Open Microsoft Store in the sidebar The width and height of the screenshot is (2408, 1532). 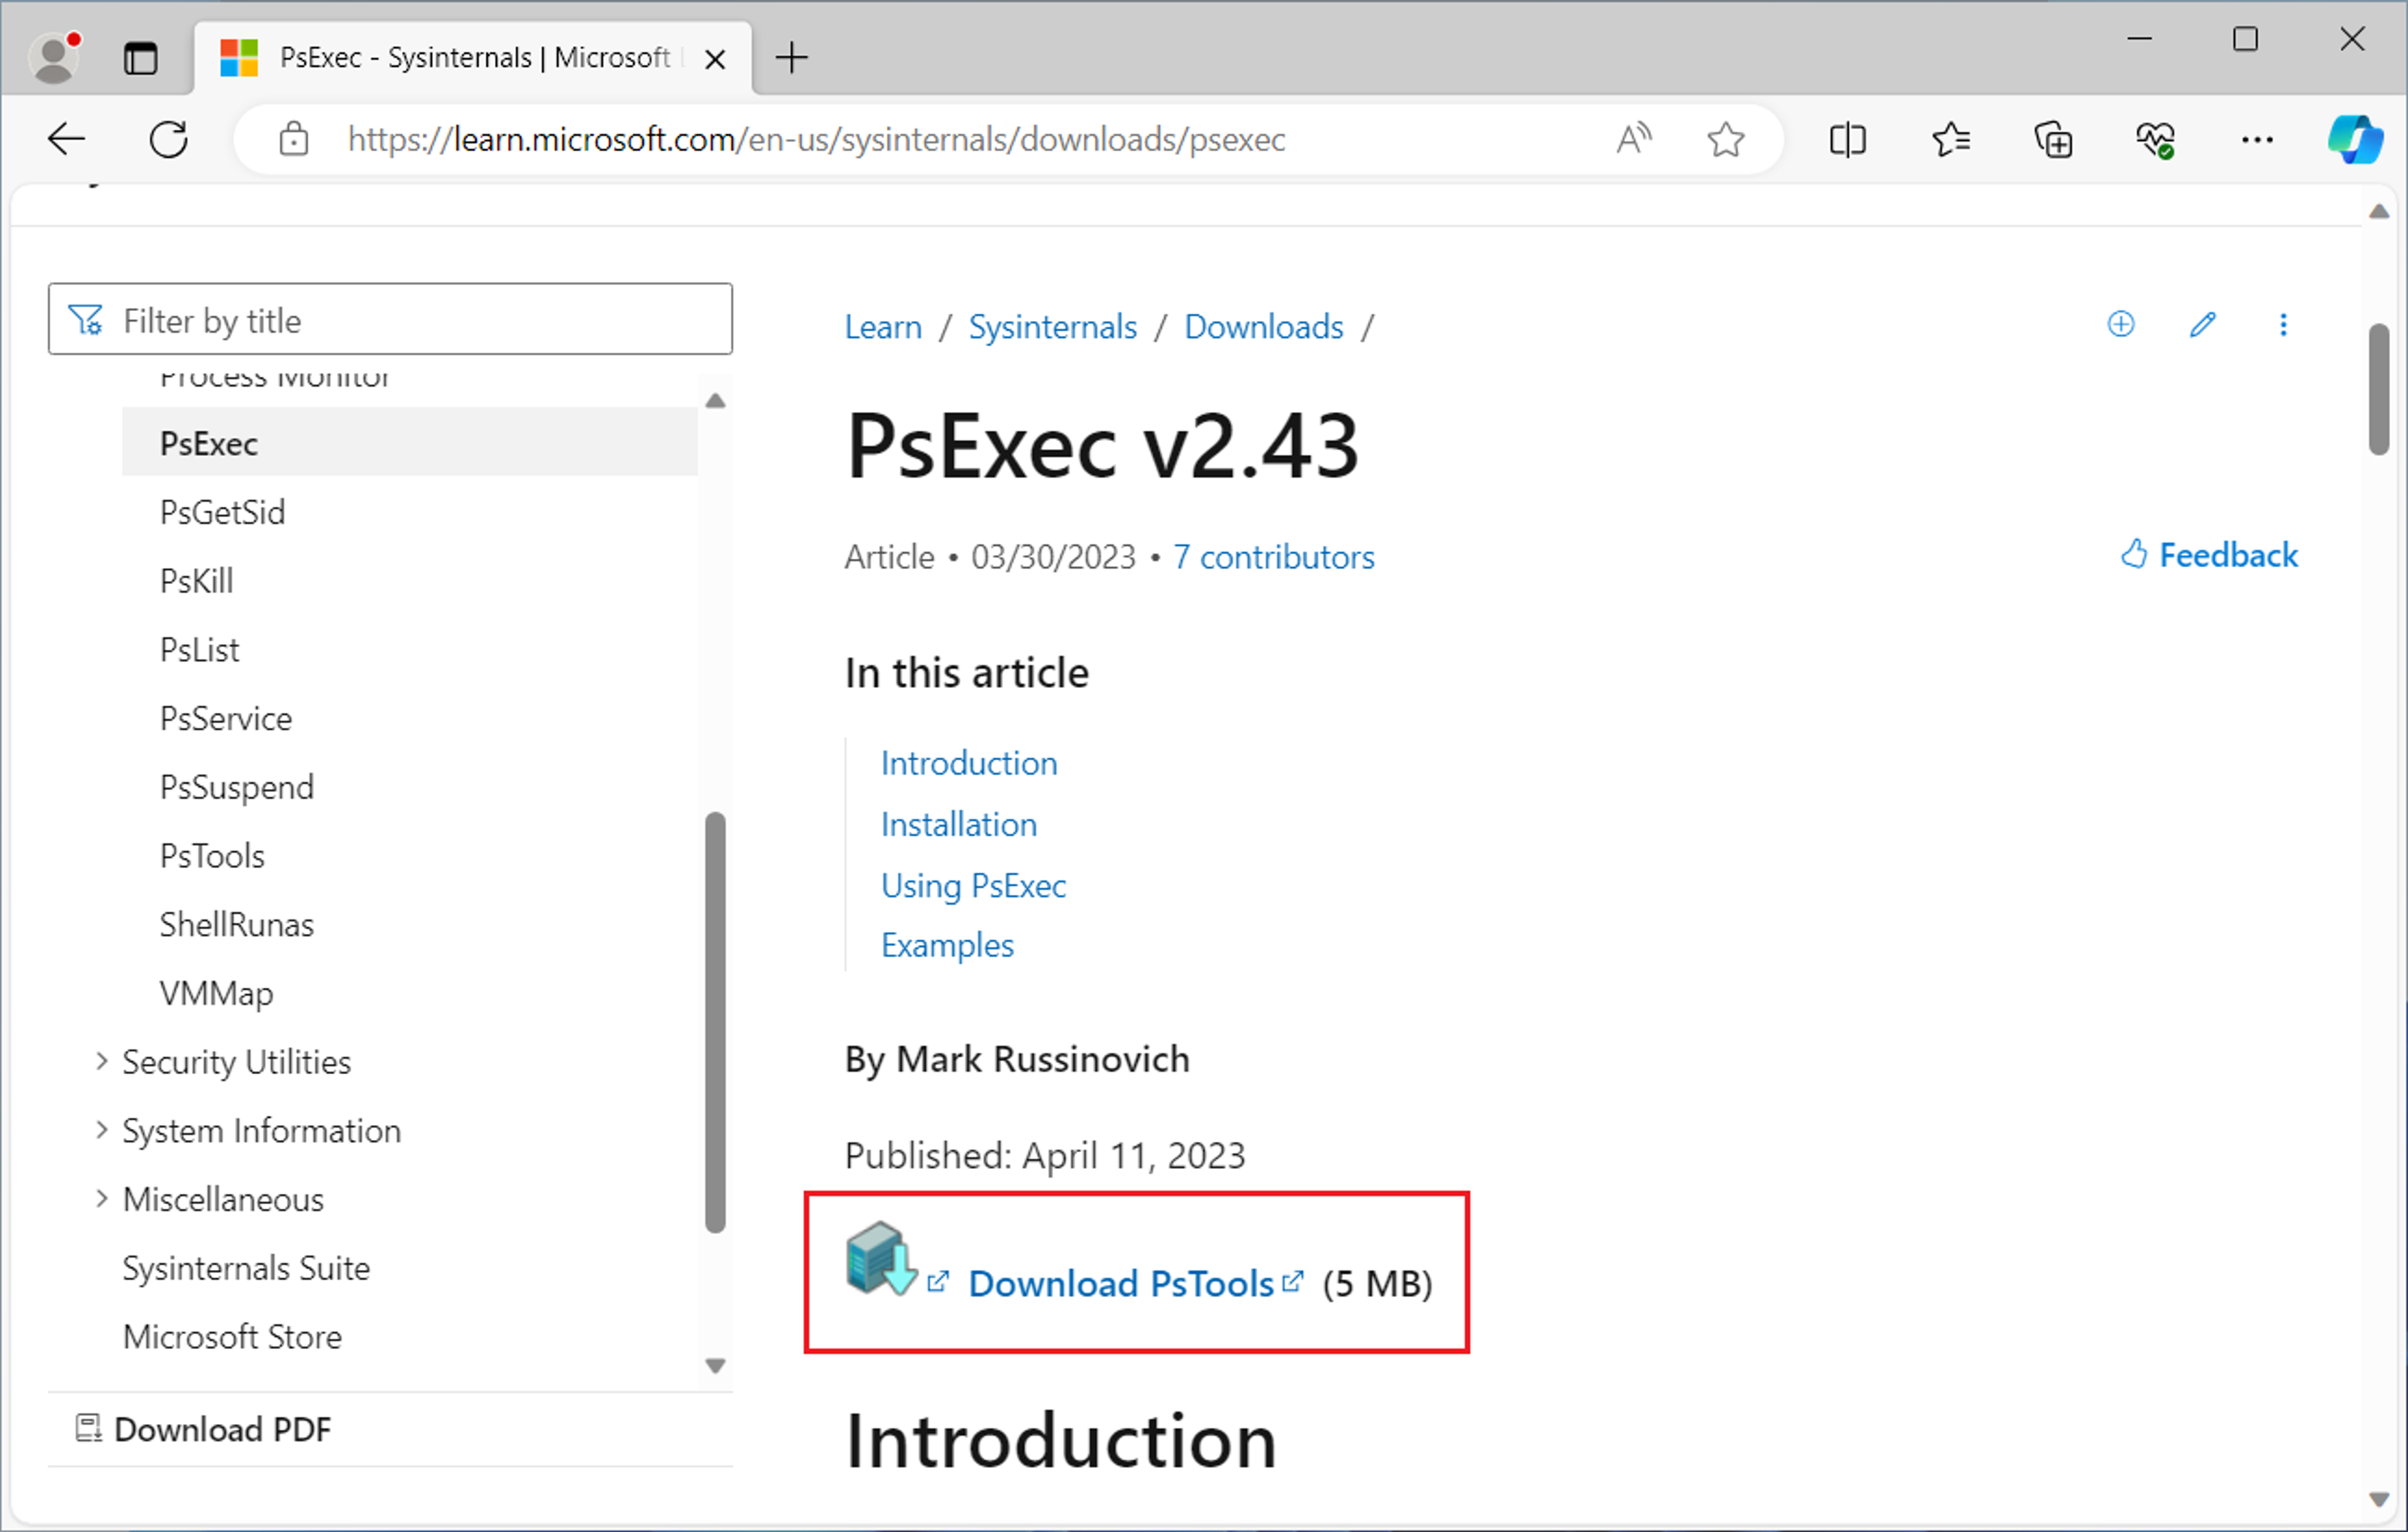pos(232,1337)
